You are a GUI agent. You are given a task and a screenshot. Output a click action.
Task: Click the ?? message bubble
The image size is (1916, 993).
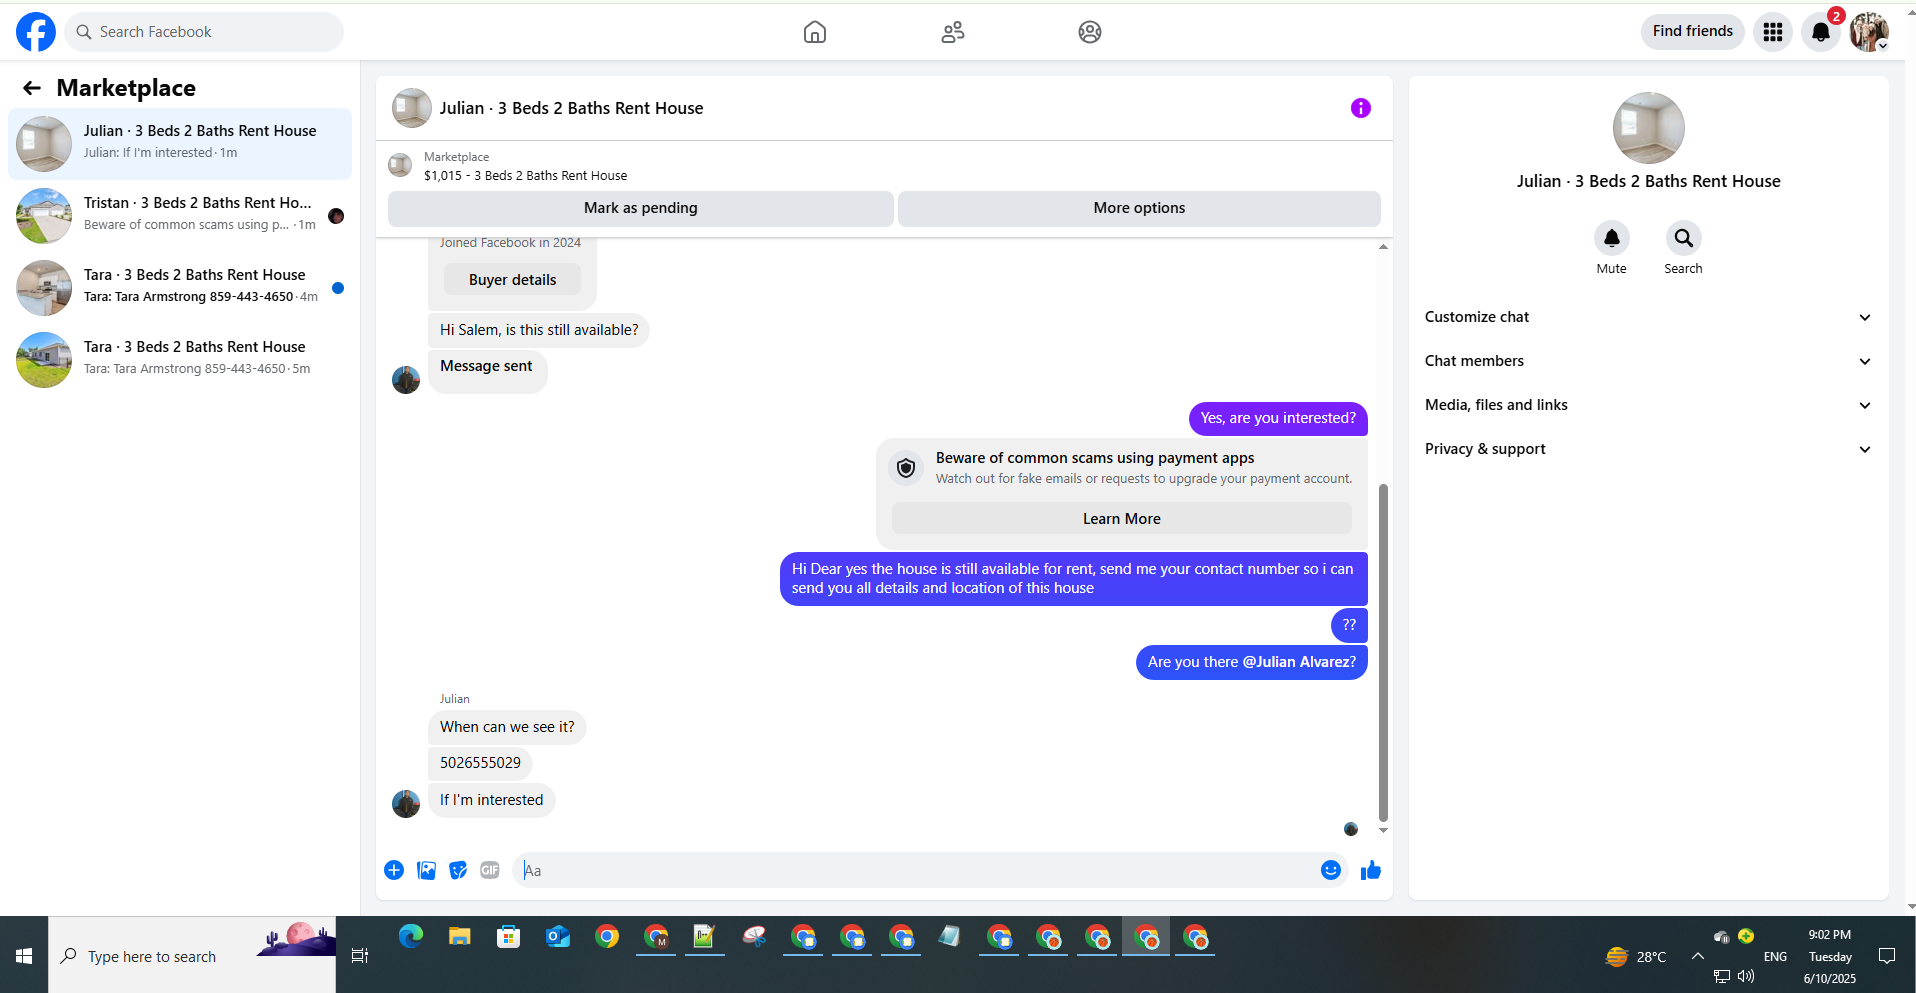point(1349,625)
